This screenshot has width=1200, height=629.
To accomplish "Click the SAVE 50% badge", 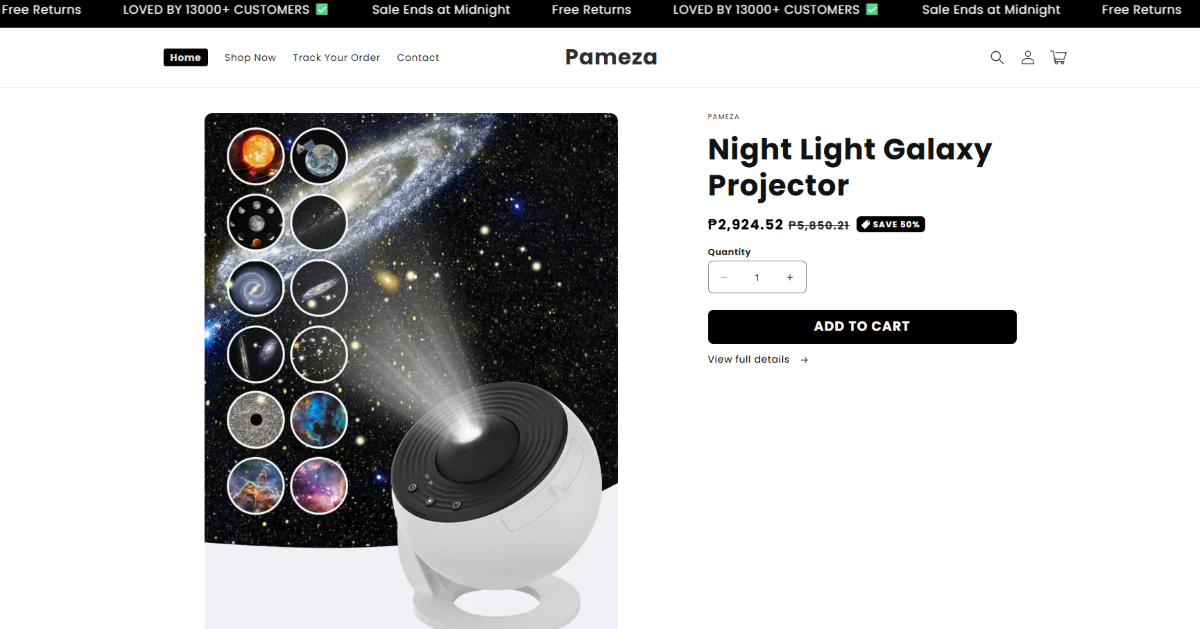I will (x=890, y=225).
